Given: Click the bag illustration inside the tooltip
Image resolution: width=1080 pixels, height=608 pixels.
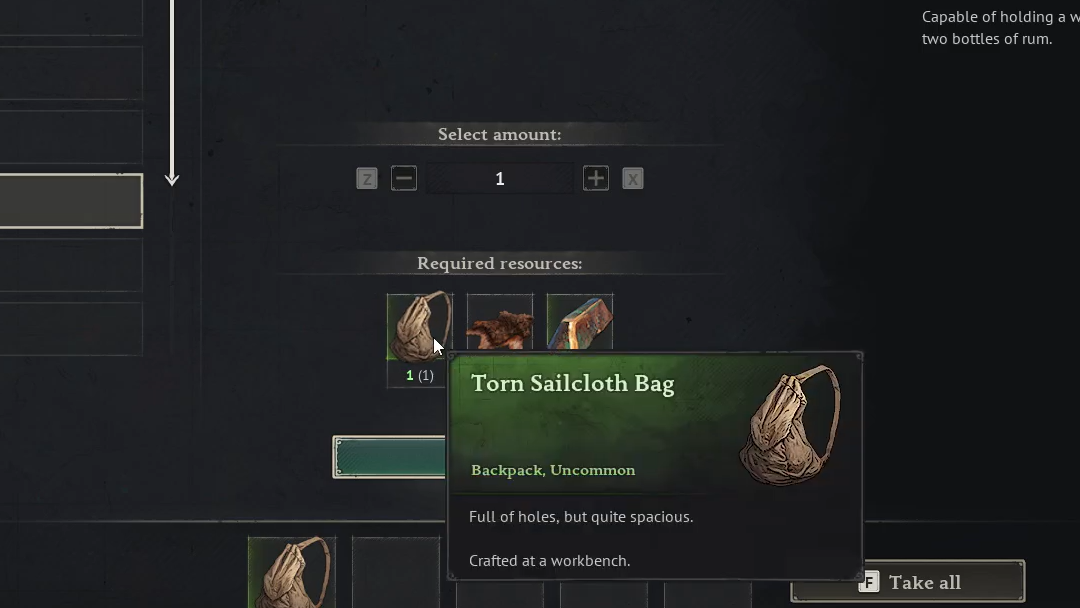Looking at the screenshot, I should (790, 424).
